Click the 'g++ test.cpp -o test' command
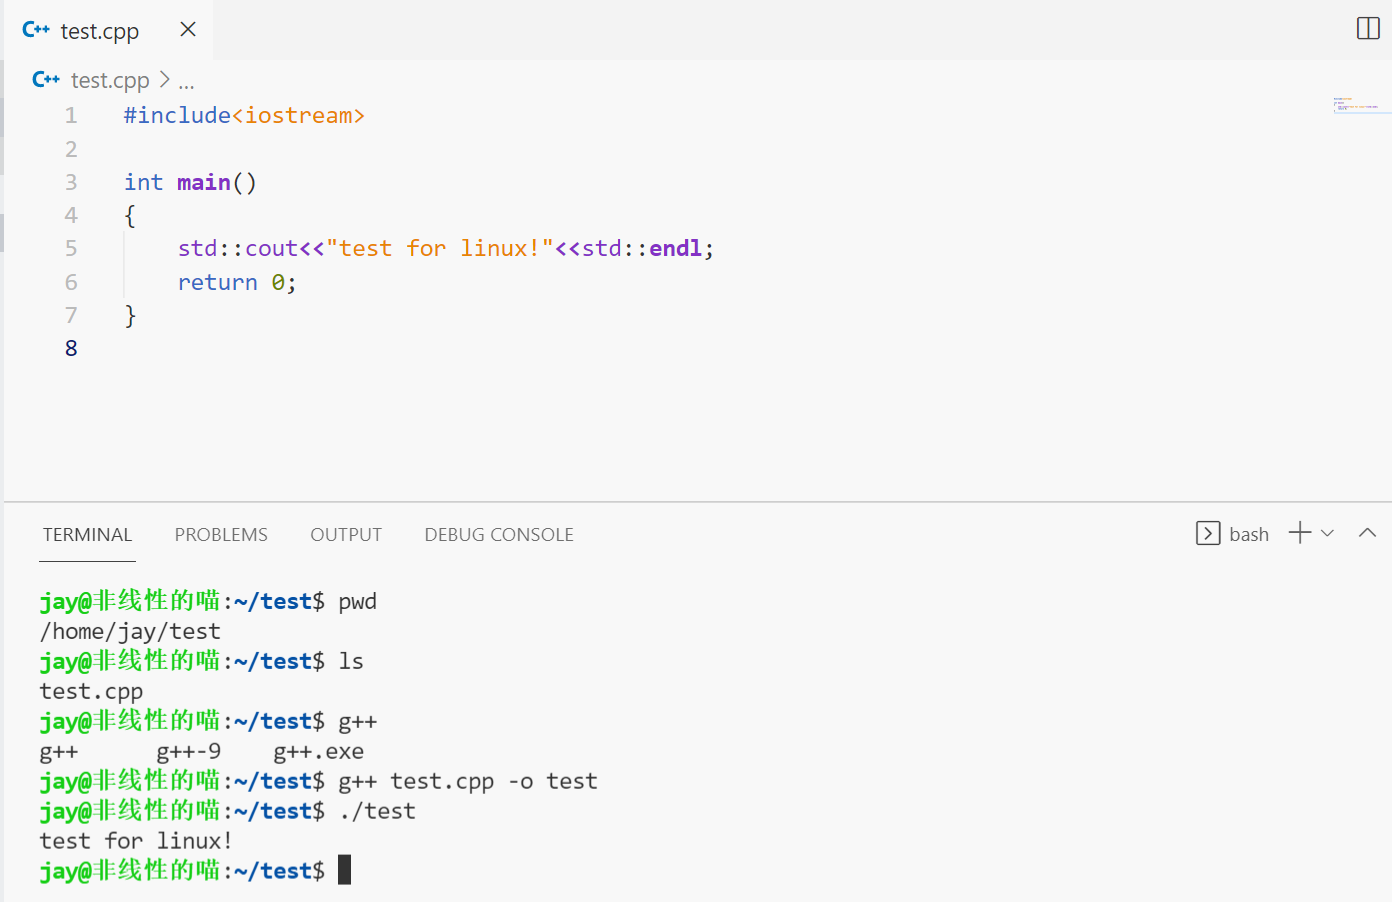1392x902 pixels. point(468,782)
